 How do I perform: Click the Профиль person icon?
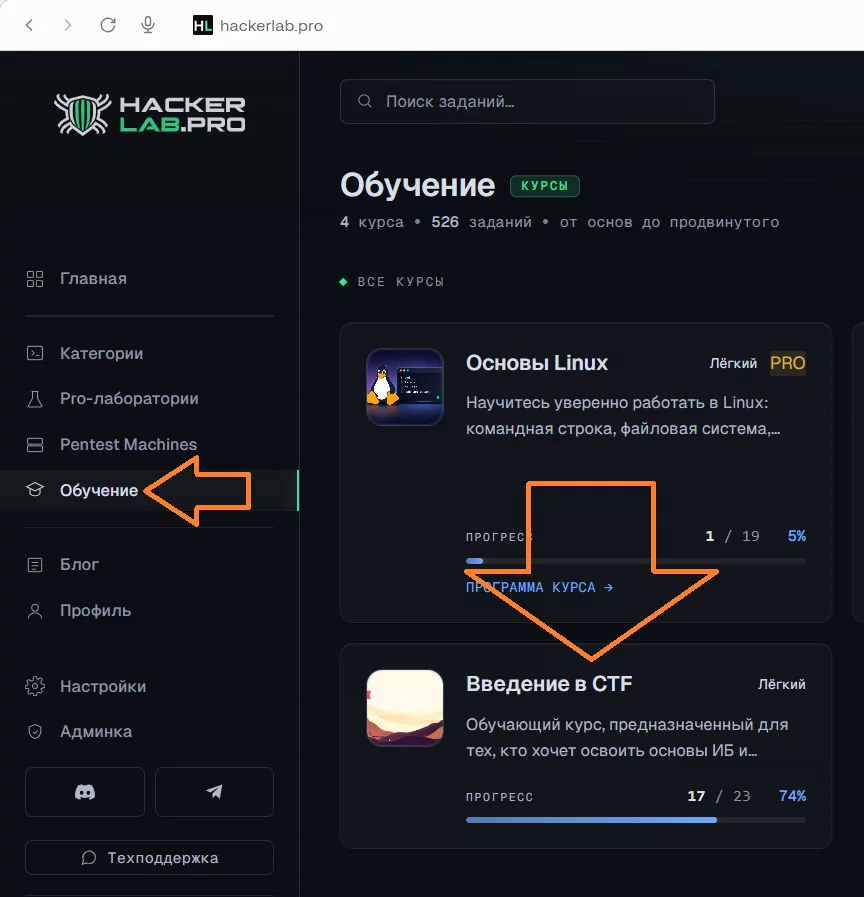tap(35, 611)
